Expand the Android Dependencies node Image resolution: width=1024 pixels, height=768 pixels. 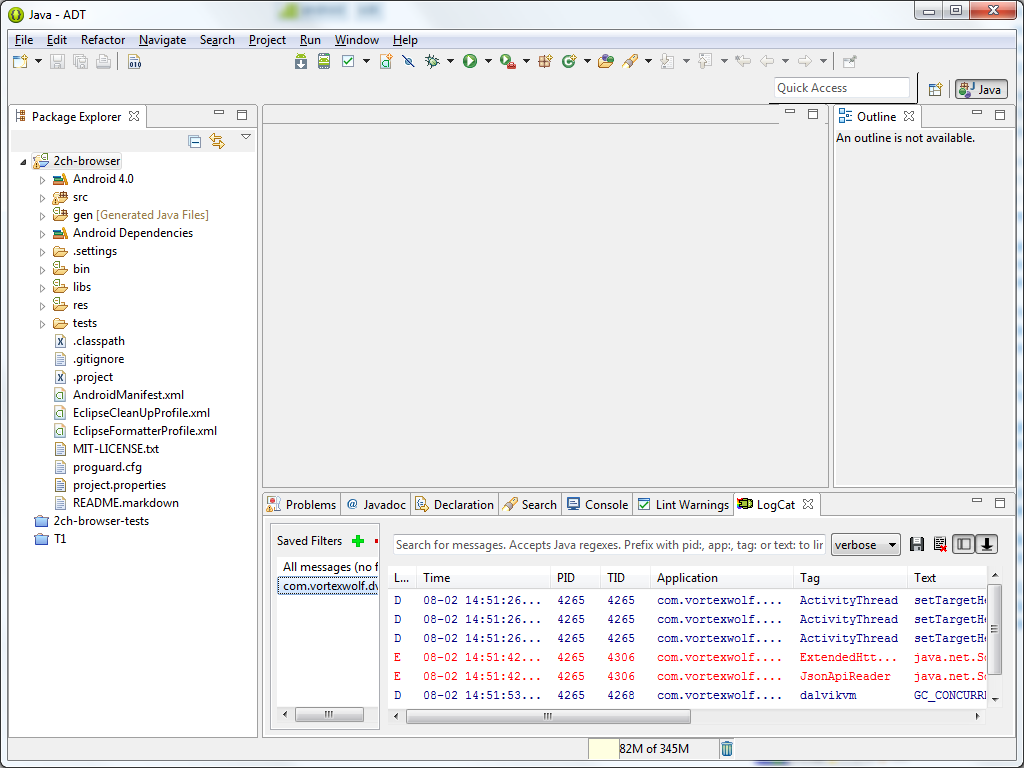point(42,233)
